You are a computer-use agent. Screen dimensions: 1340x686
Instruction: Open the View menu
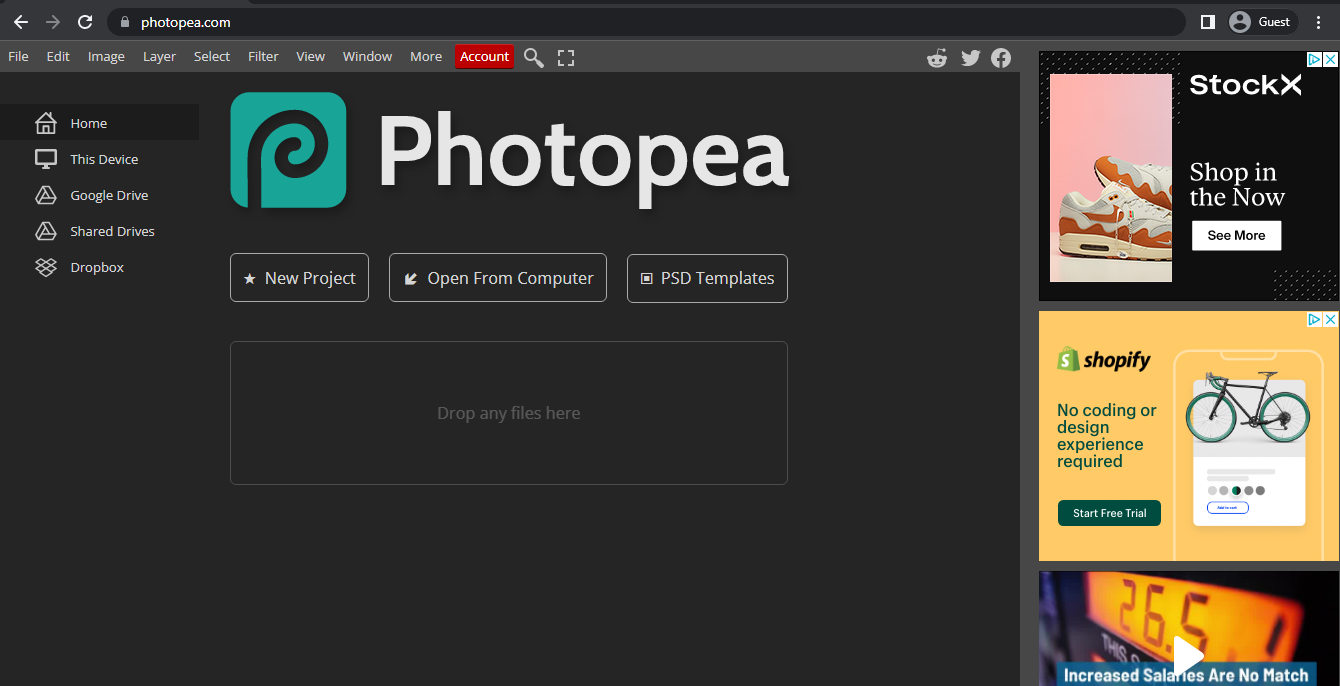pyautogui.click(x=310, y=57)
